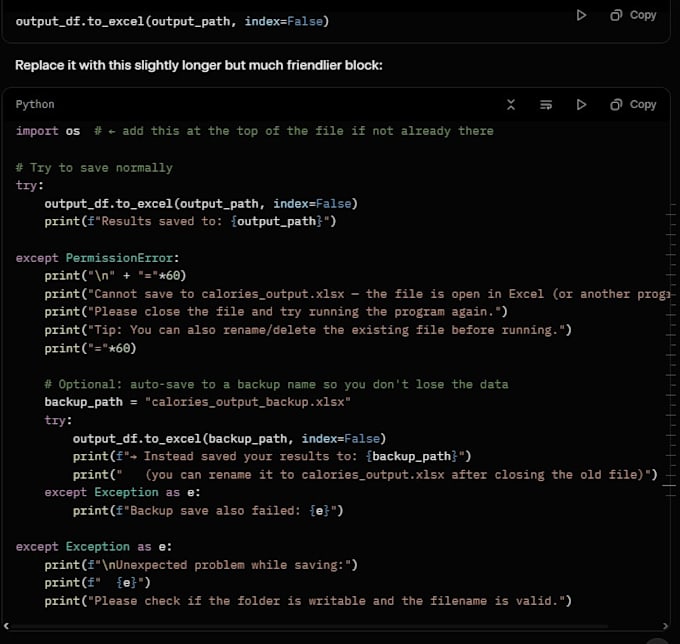Click the 'import os' line
Screen dimensions: 680x644
point(255,131)
